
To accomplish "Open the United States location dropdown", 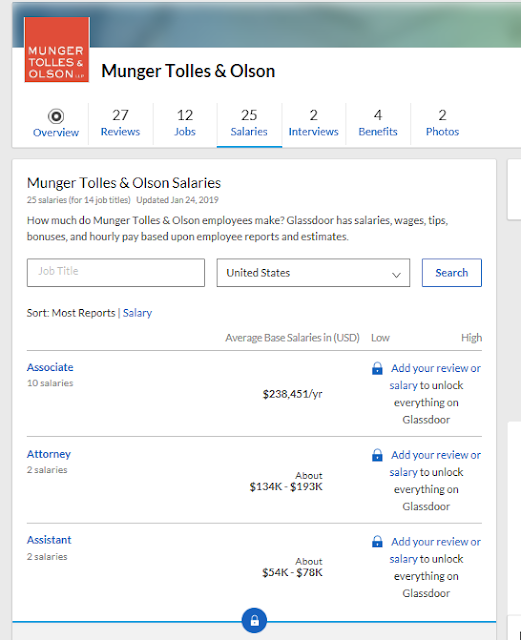I will [x=313, y=273].
